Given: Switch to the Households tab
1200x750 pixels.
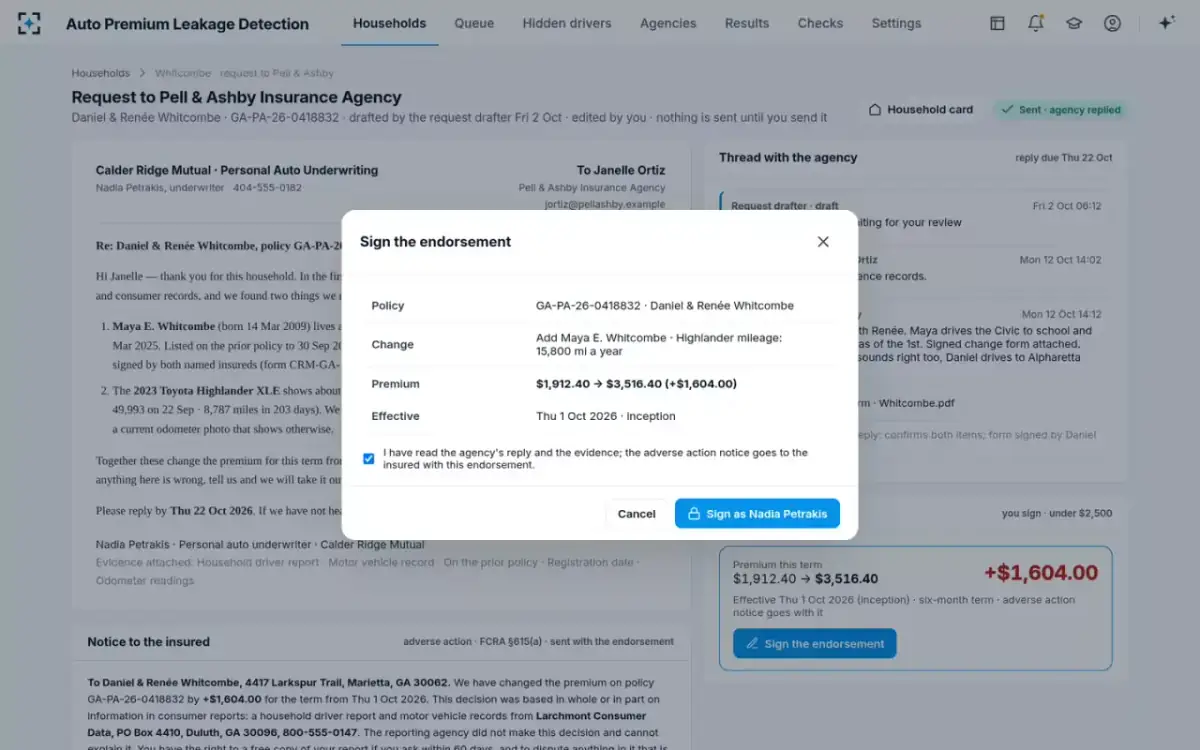Looking at the screenshot, I should [x=389, y=23].
